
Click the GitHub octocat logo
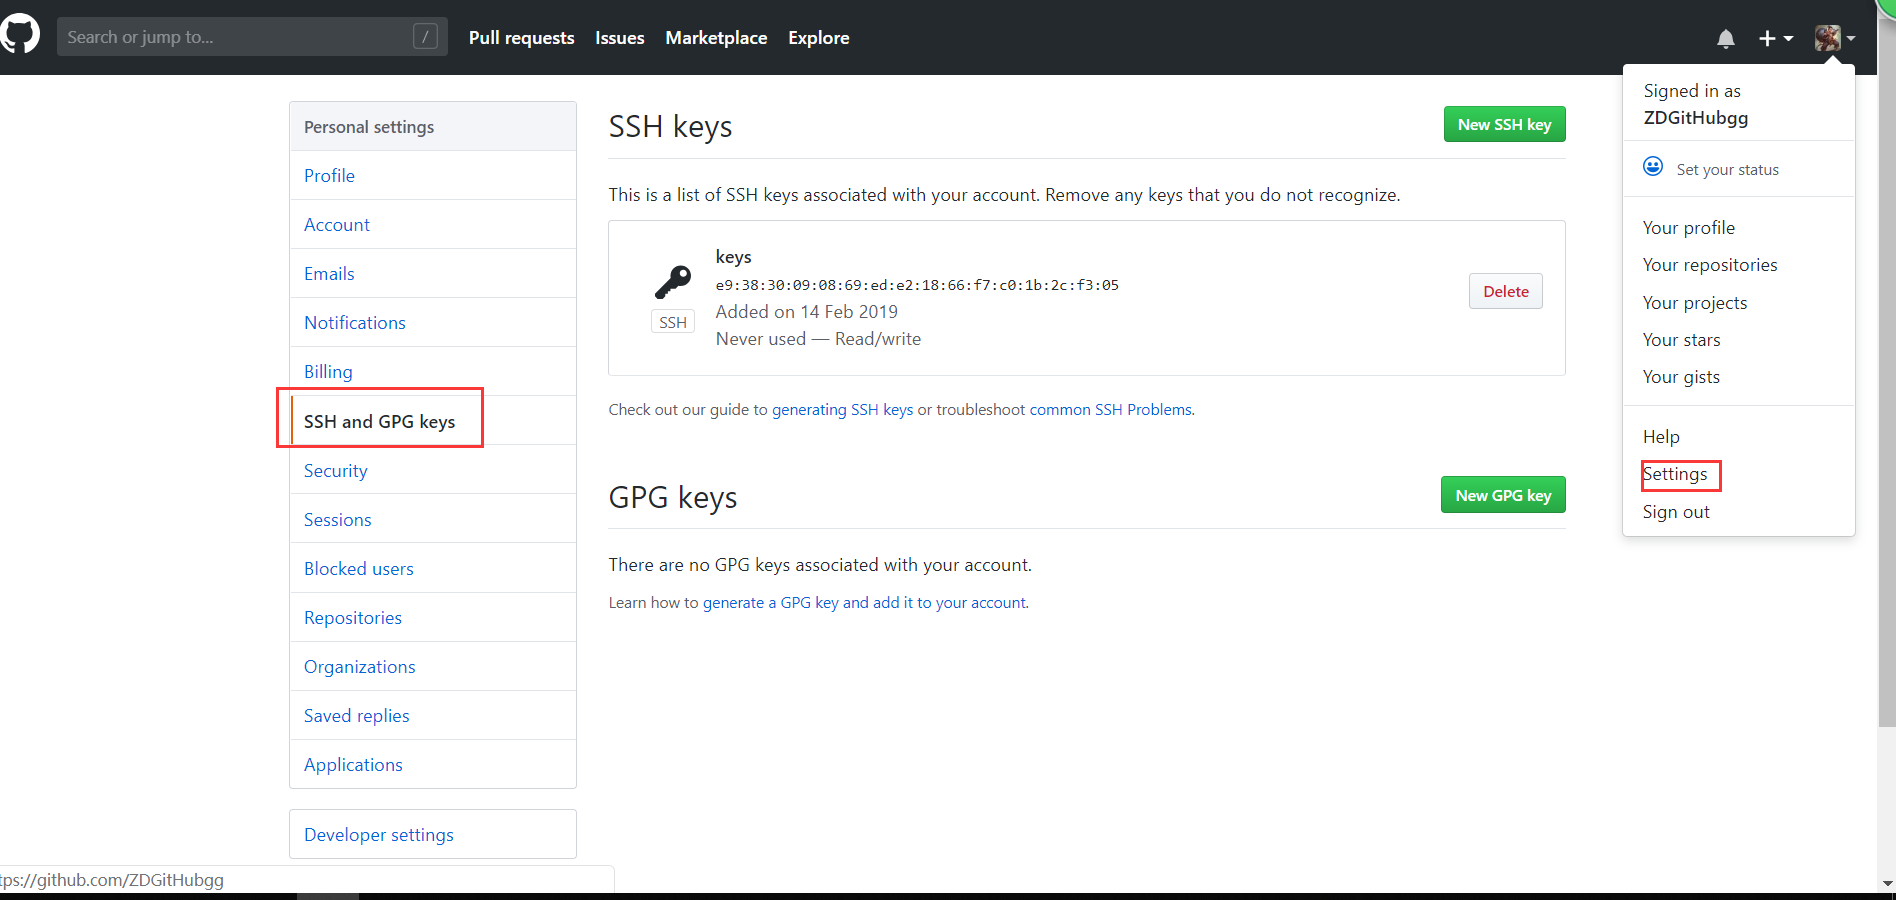pyautogui.click(x=19, y=35)
